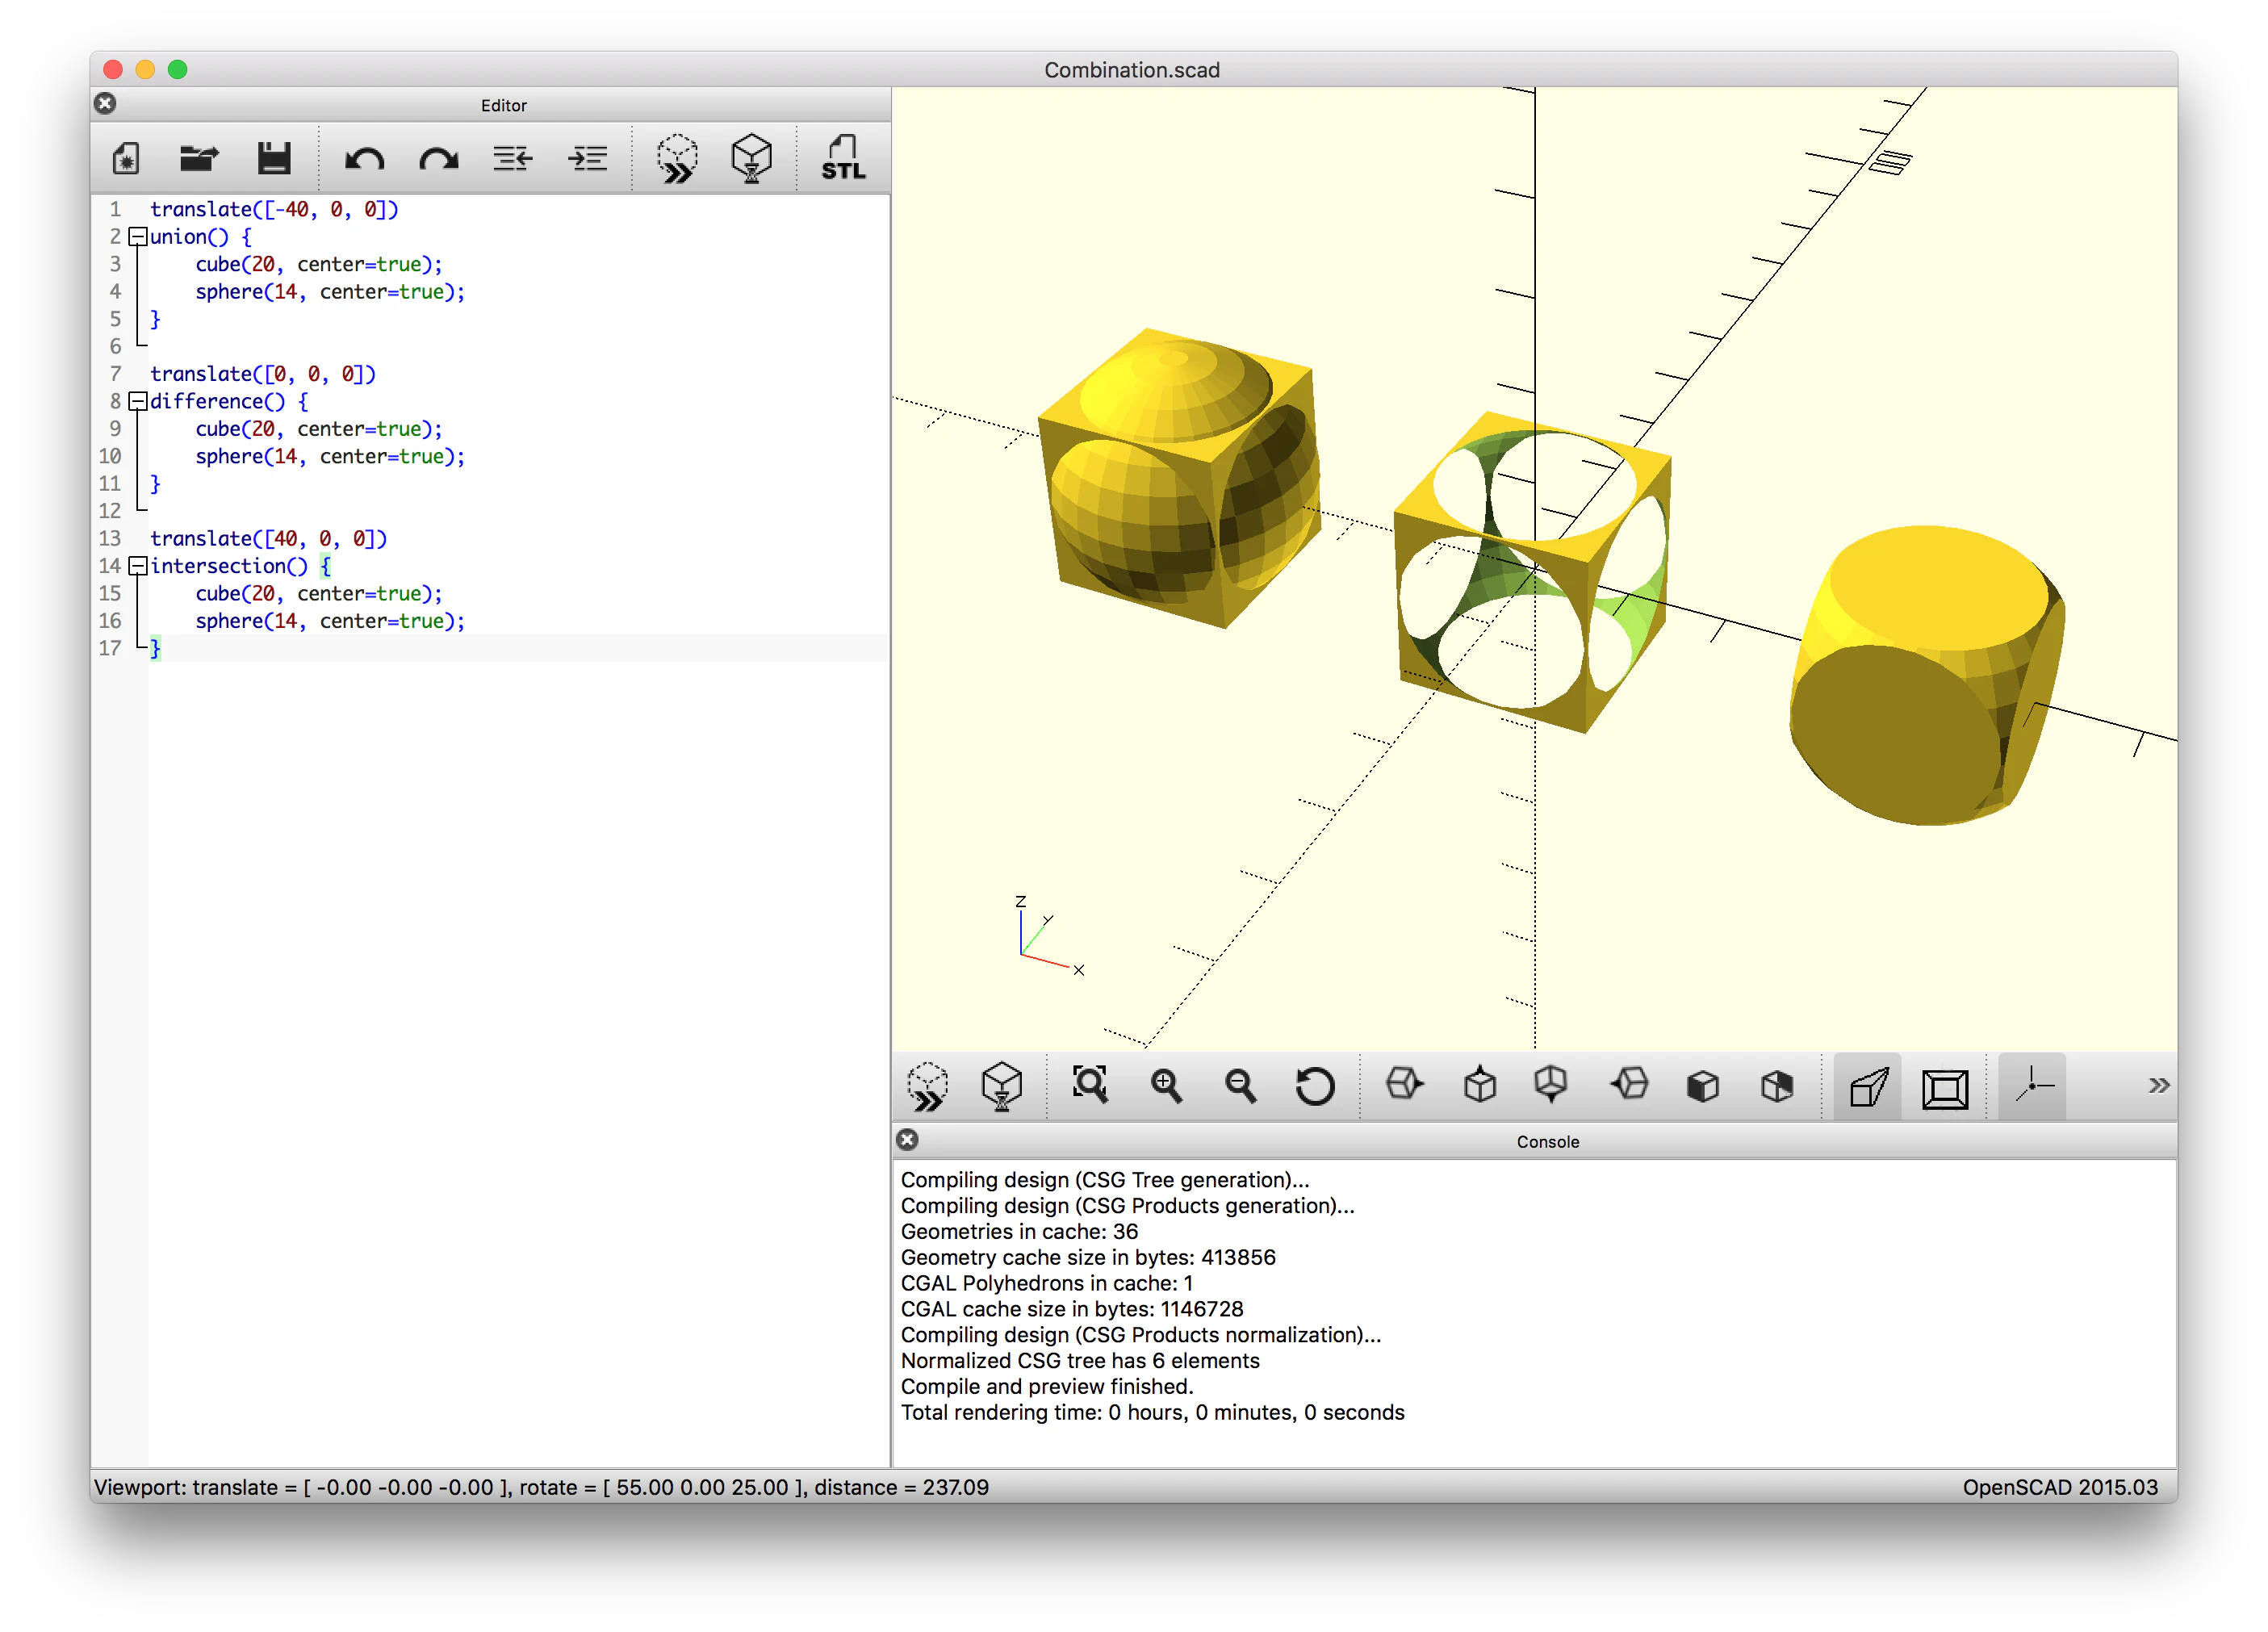Collapse the difference() code block

click(x=138, y=401)
